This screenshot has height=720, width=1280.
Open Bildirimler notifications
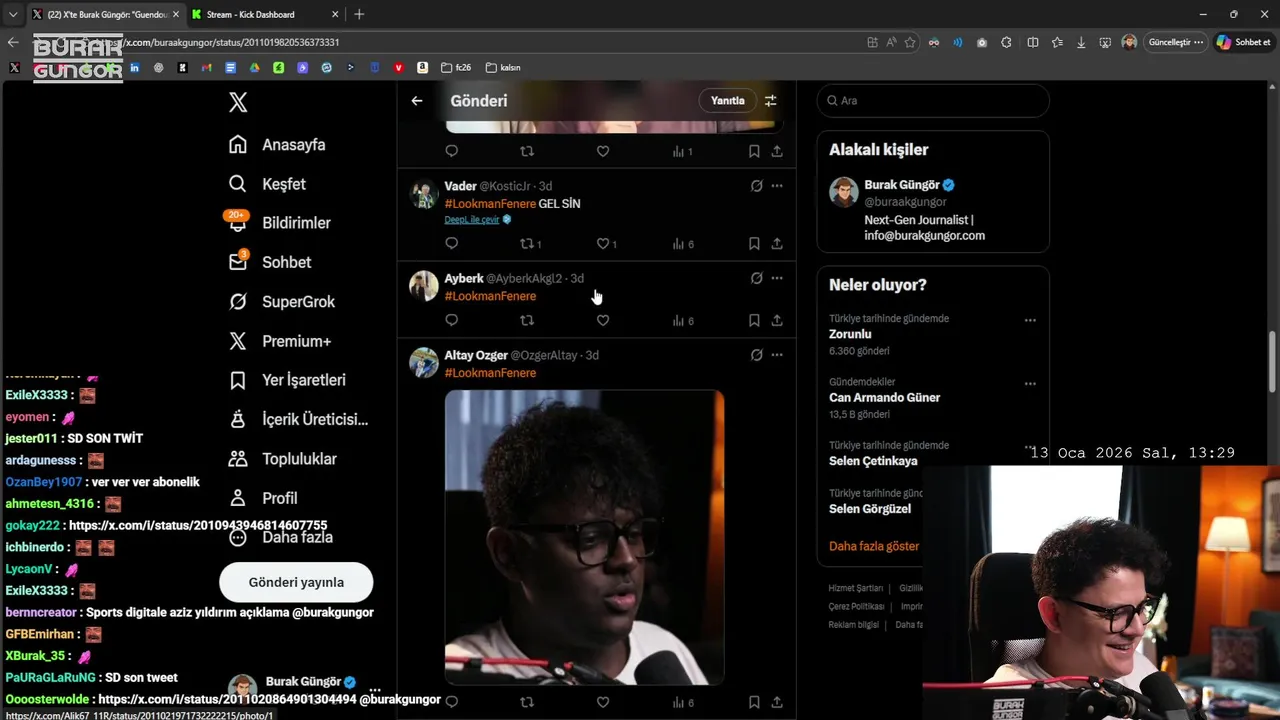pyautogui.click(x=279, y=223)
